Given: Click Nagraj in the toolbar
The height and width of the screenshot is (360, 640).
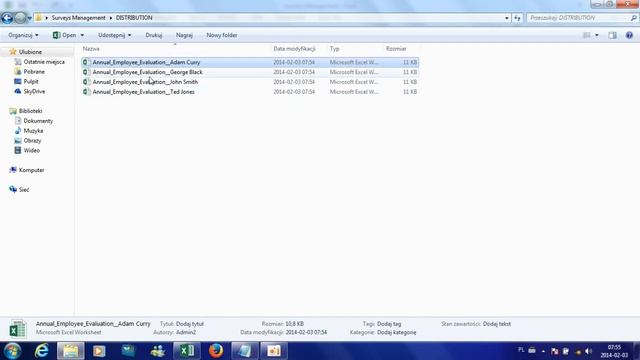Looking at the screenshot, I should point(184,35).
